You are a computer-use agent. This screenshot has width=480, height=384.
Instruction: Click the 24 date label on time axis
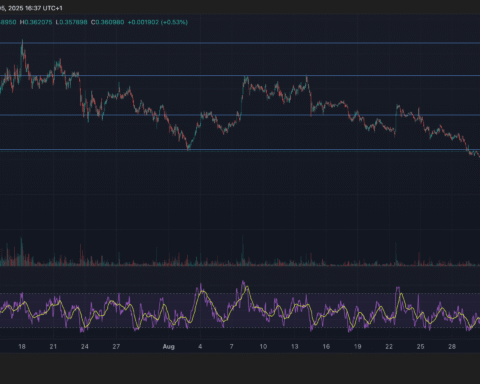click(x=85, y=347)
